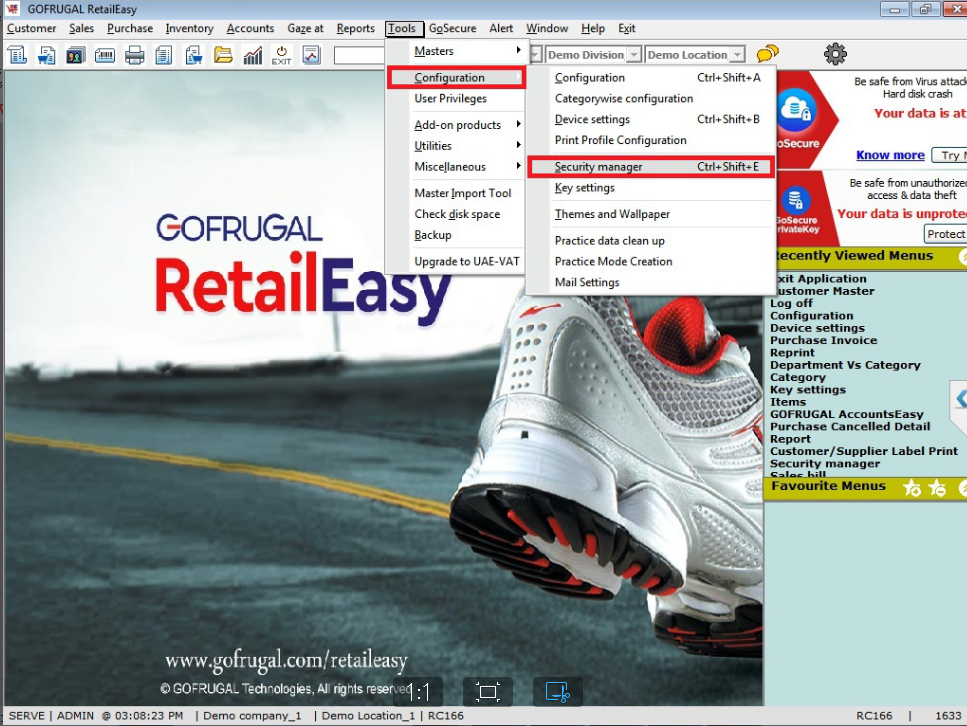
Task: Click the Protect button
Action: click(x=945, y=234)
